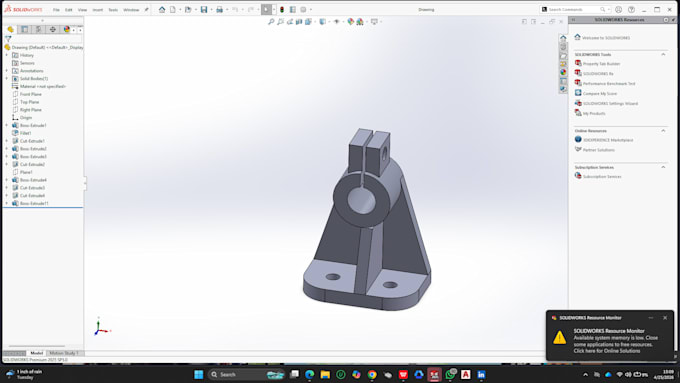Image resolution: width=680 pixels, height=383 pixels.
Task: Collapse the Online Resources section
Action: point(663,131)
